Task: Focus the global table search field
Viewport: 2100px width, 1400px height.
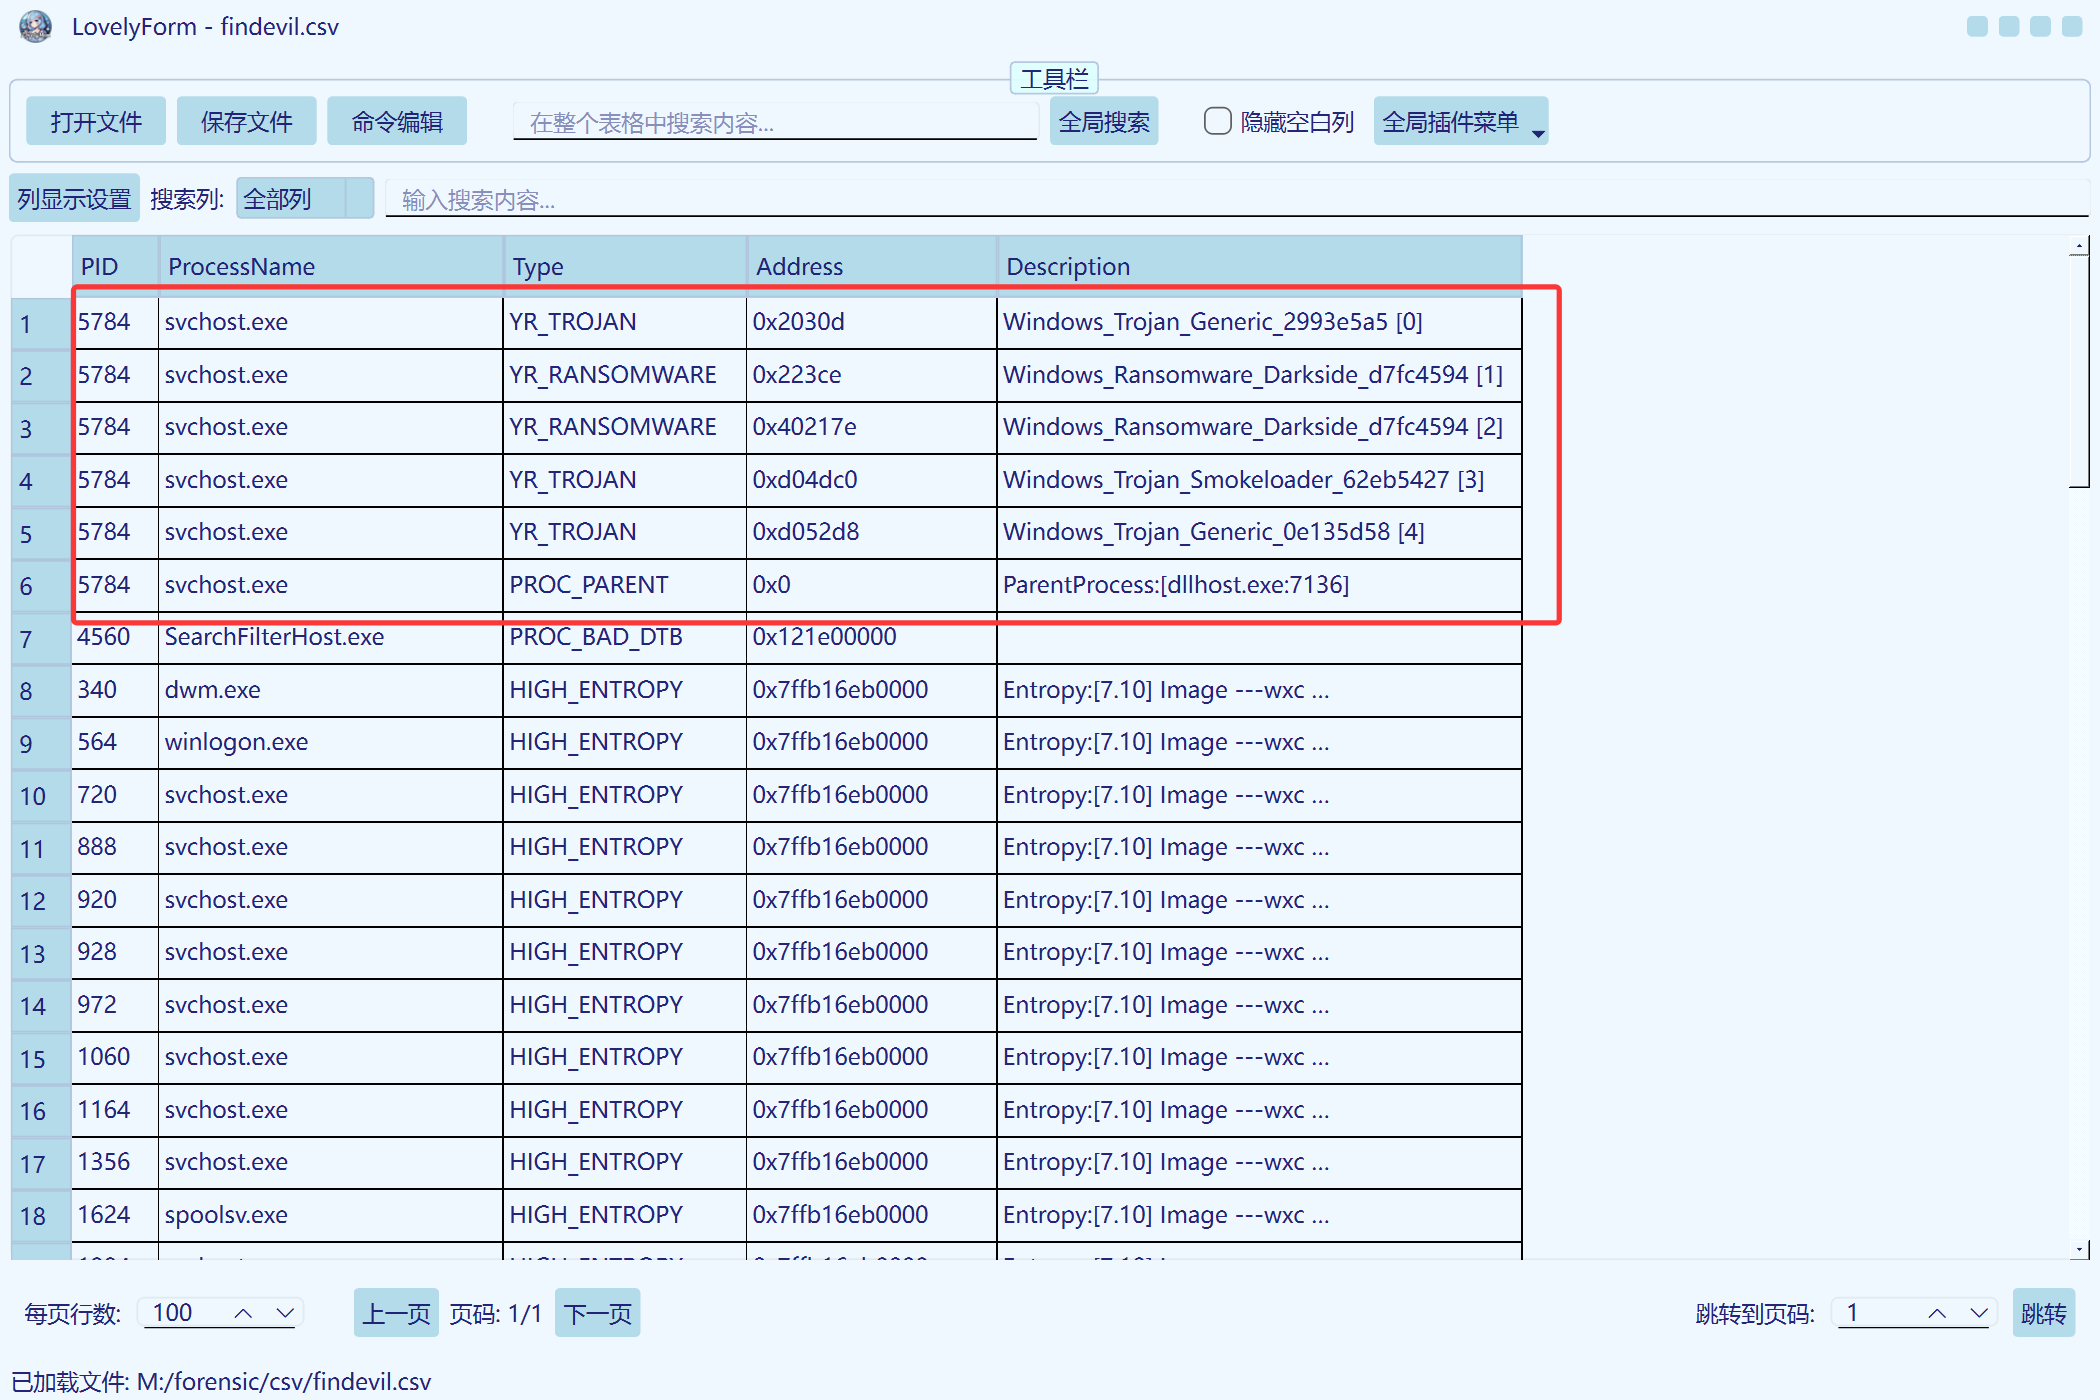Action: (774, 122)
